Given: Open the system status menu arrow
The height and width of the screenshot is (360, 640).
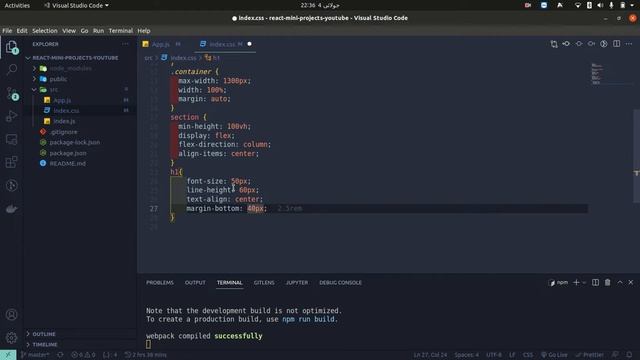Looking at the screenshot, I should 633,5.
